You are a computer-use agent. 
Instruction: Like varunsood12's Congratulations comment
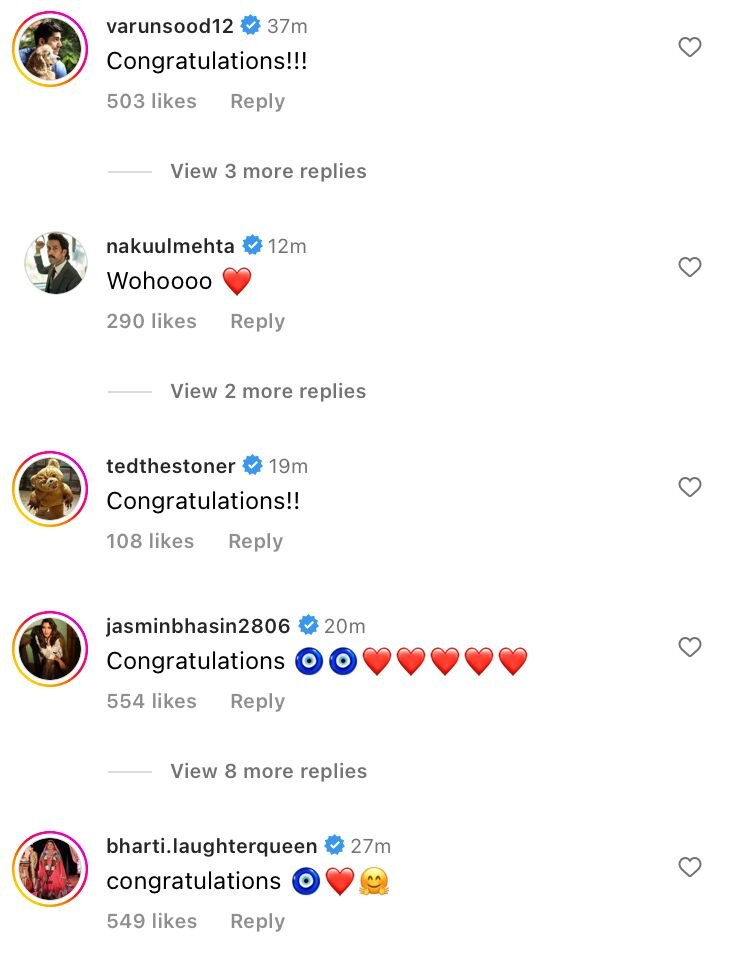pyautogui.click(x=690, y=47)
